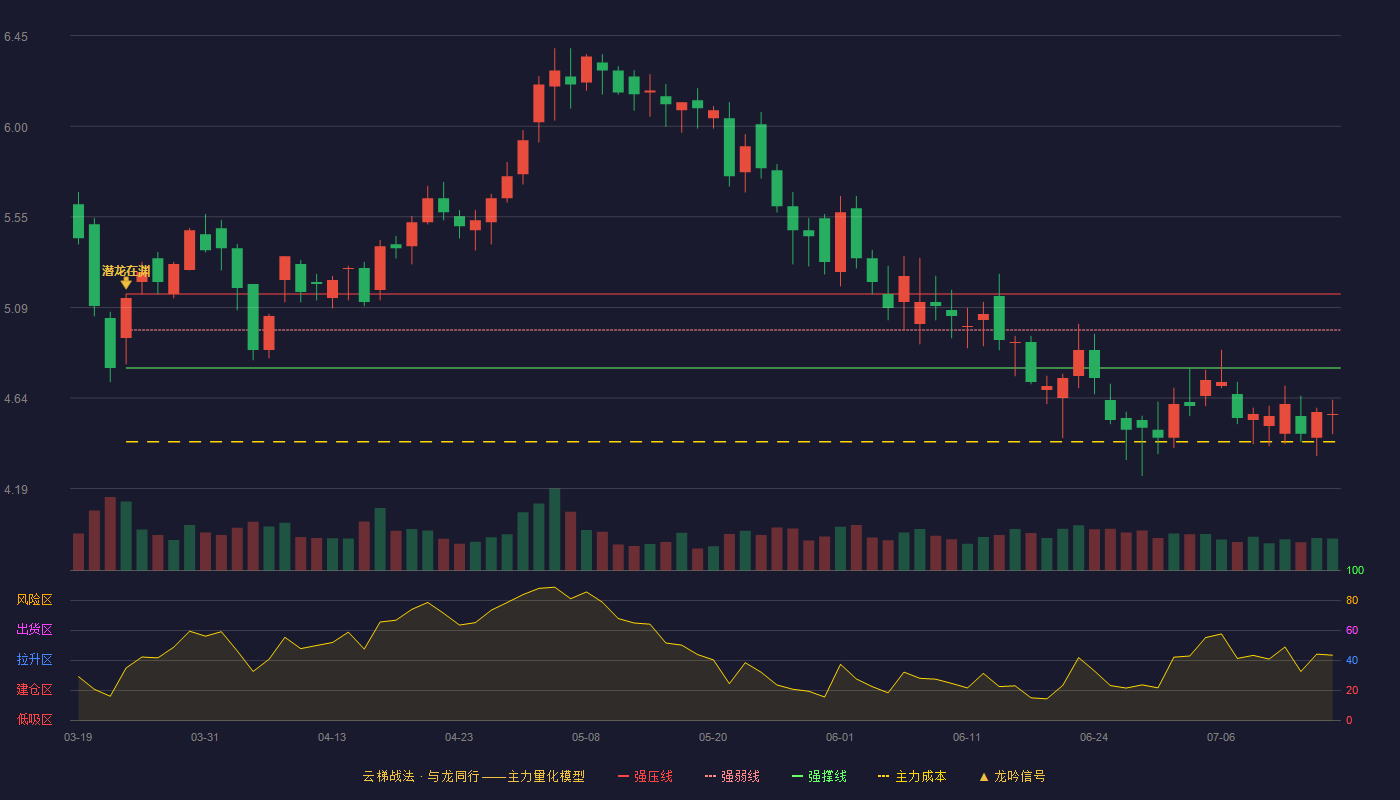Click the indicator scale value 20
This screenshot has width=1400, height=800.
(x=1352, y=690)
